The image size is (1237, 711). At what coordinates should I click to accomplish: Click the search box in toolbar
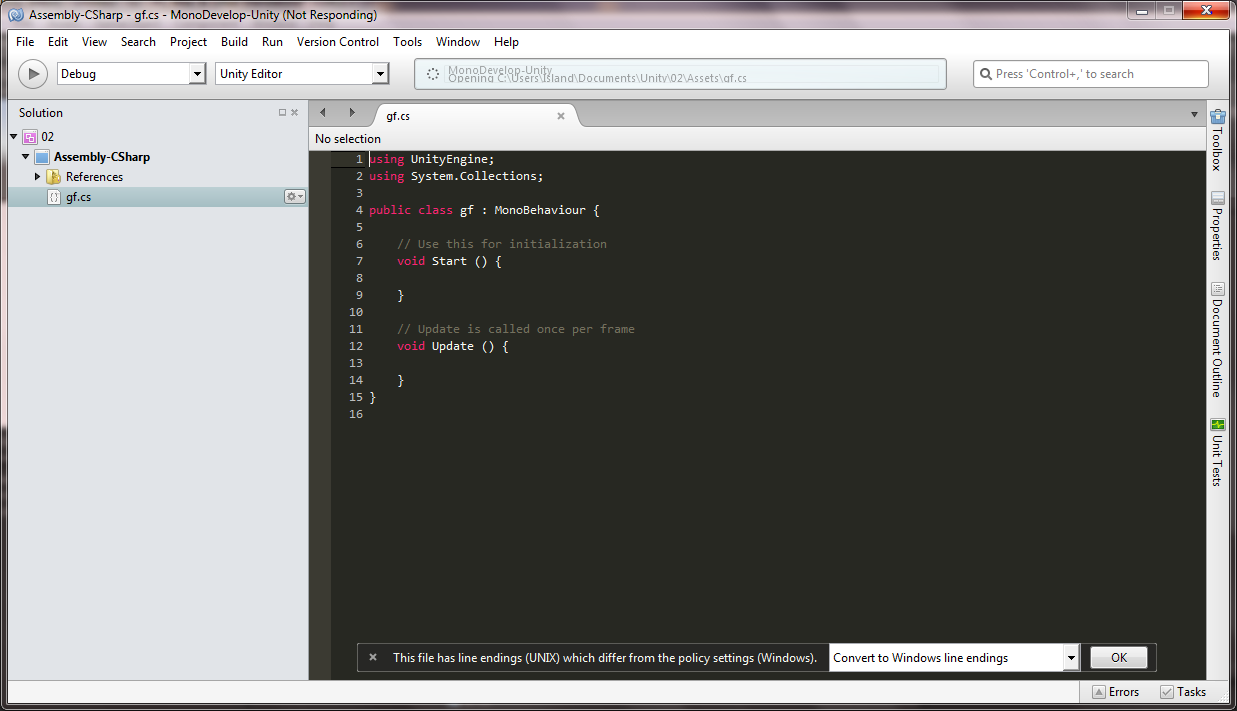(1090, 74)
